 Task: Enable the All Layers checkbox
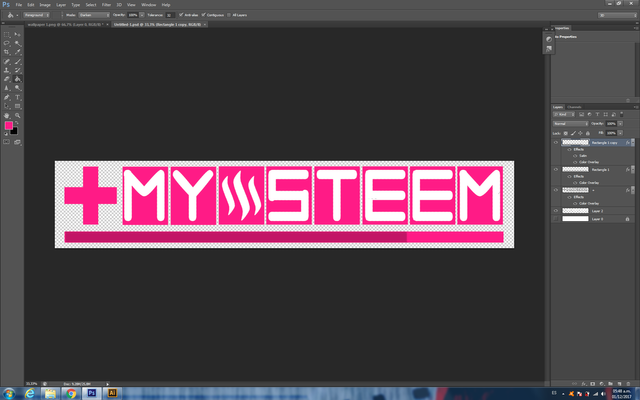[x=229, y=15]
